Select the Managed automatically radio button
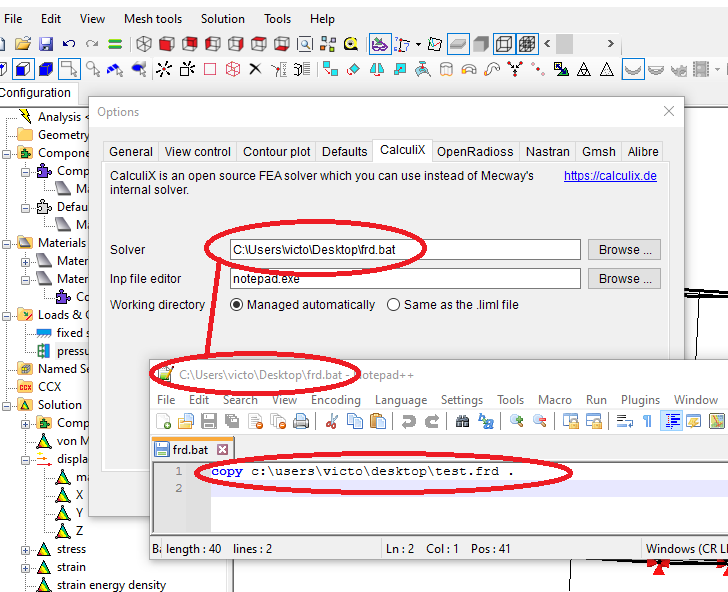Viewport: 728px width, 592px height. 237,305
